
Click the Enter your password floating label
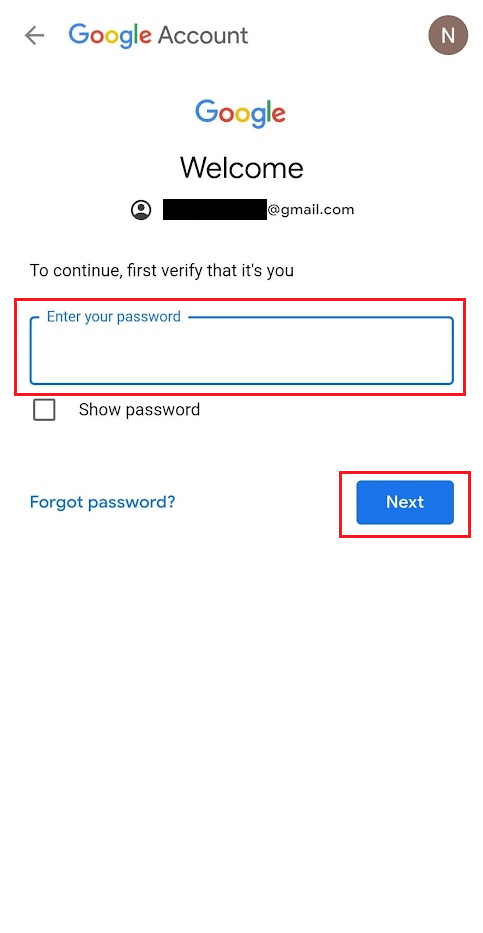pyautogui.click(x=114, y=317)
